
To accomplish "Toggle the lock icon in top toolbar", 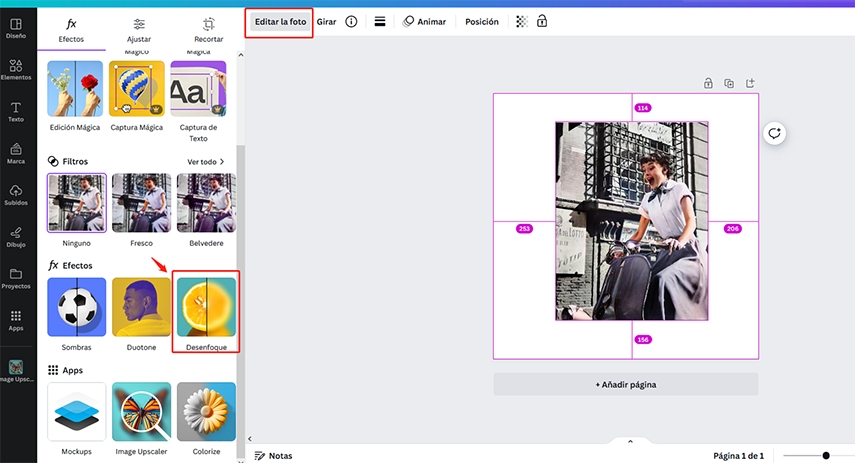I will click(x=541, y=21).
